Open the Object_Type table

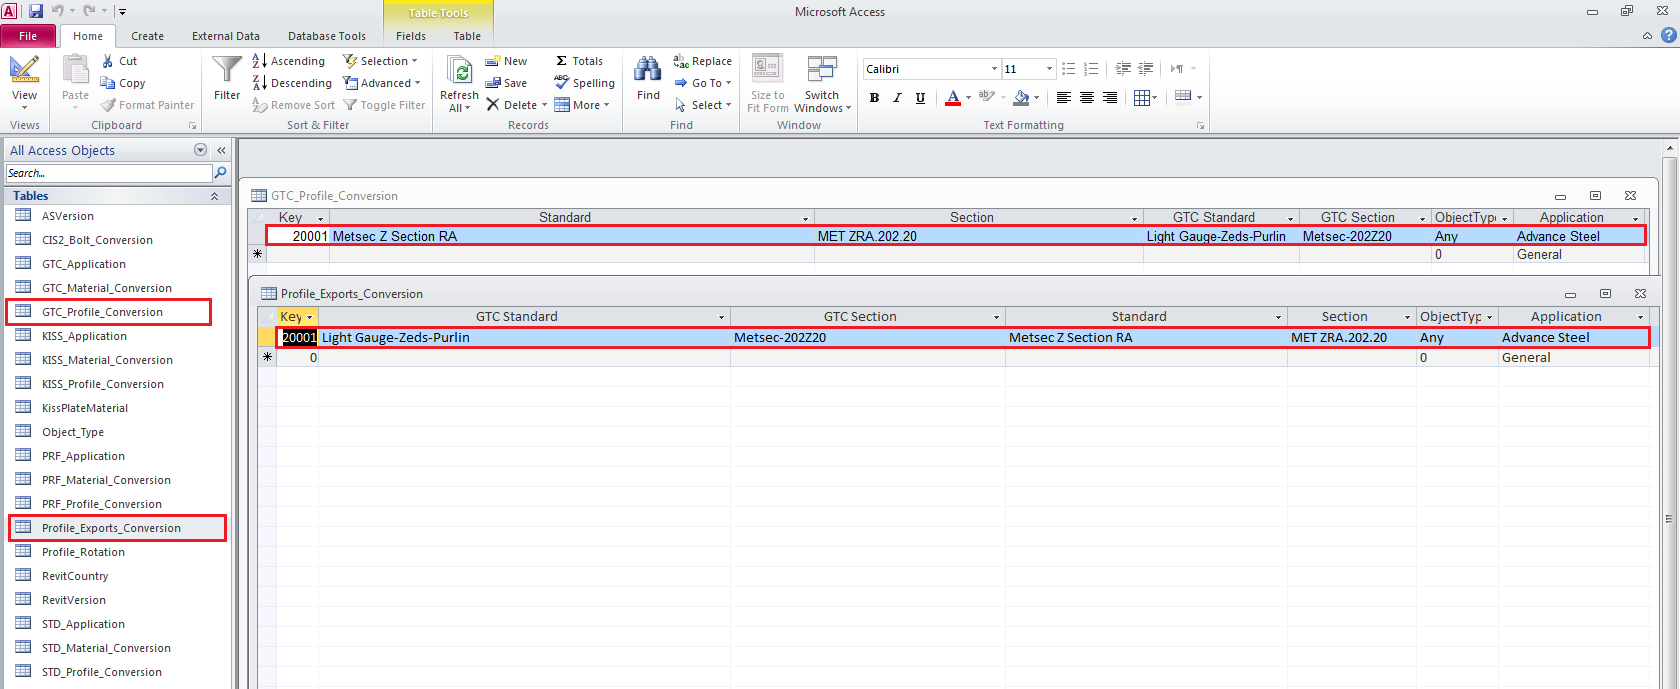[73, 432]
